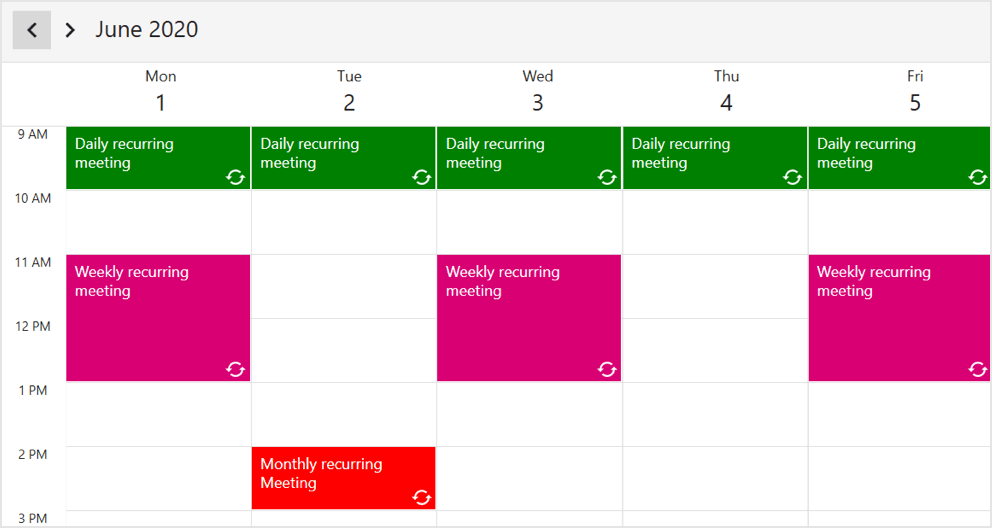Click recurrence icon on Monday weekly meeting
Screen dimensions: 992x528
236,369
